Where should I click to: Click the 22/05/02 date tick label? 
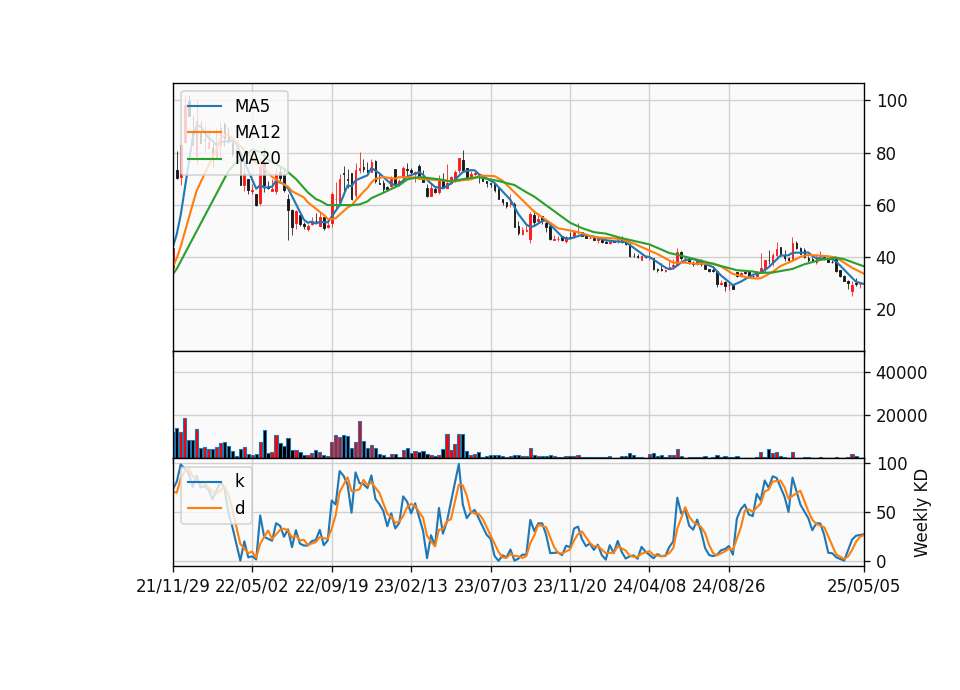point(252,587)
